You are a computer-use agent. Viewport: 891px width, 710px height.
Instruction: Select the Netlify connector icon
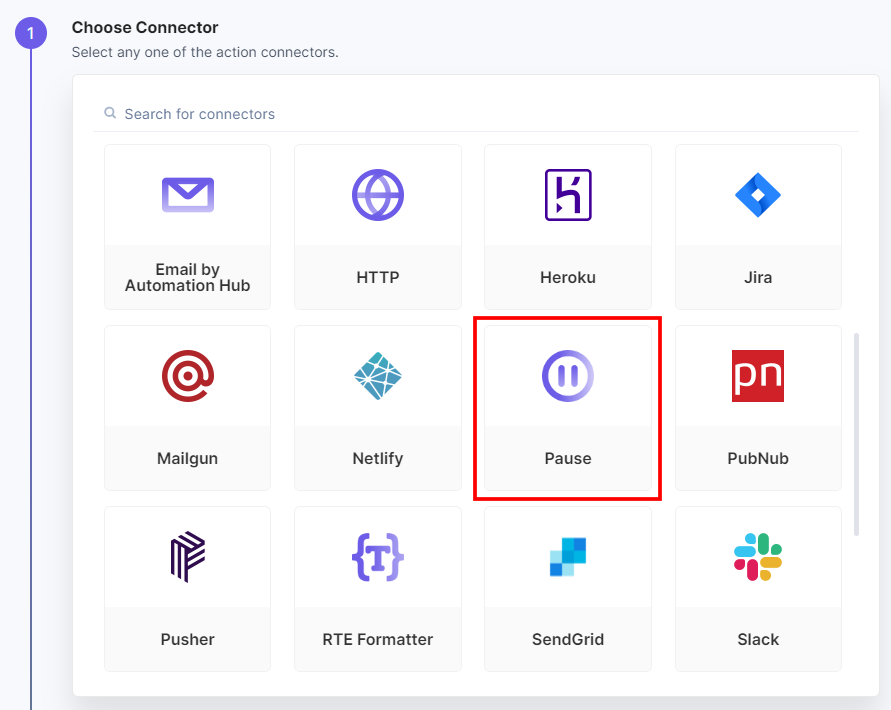point(377,376)
